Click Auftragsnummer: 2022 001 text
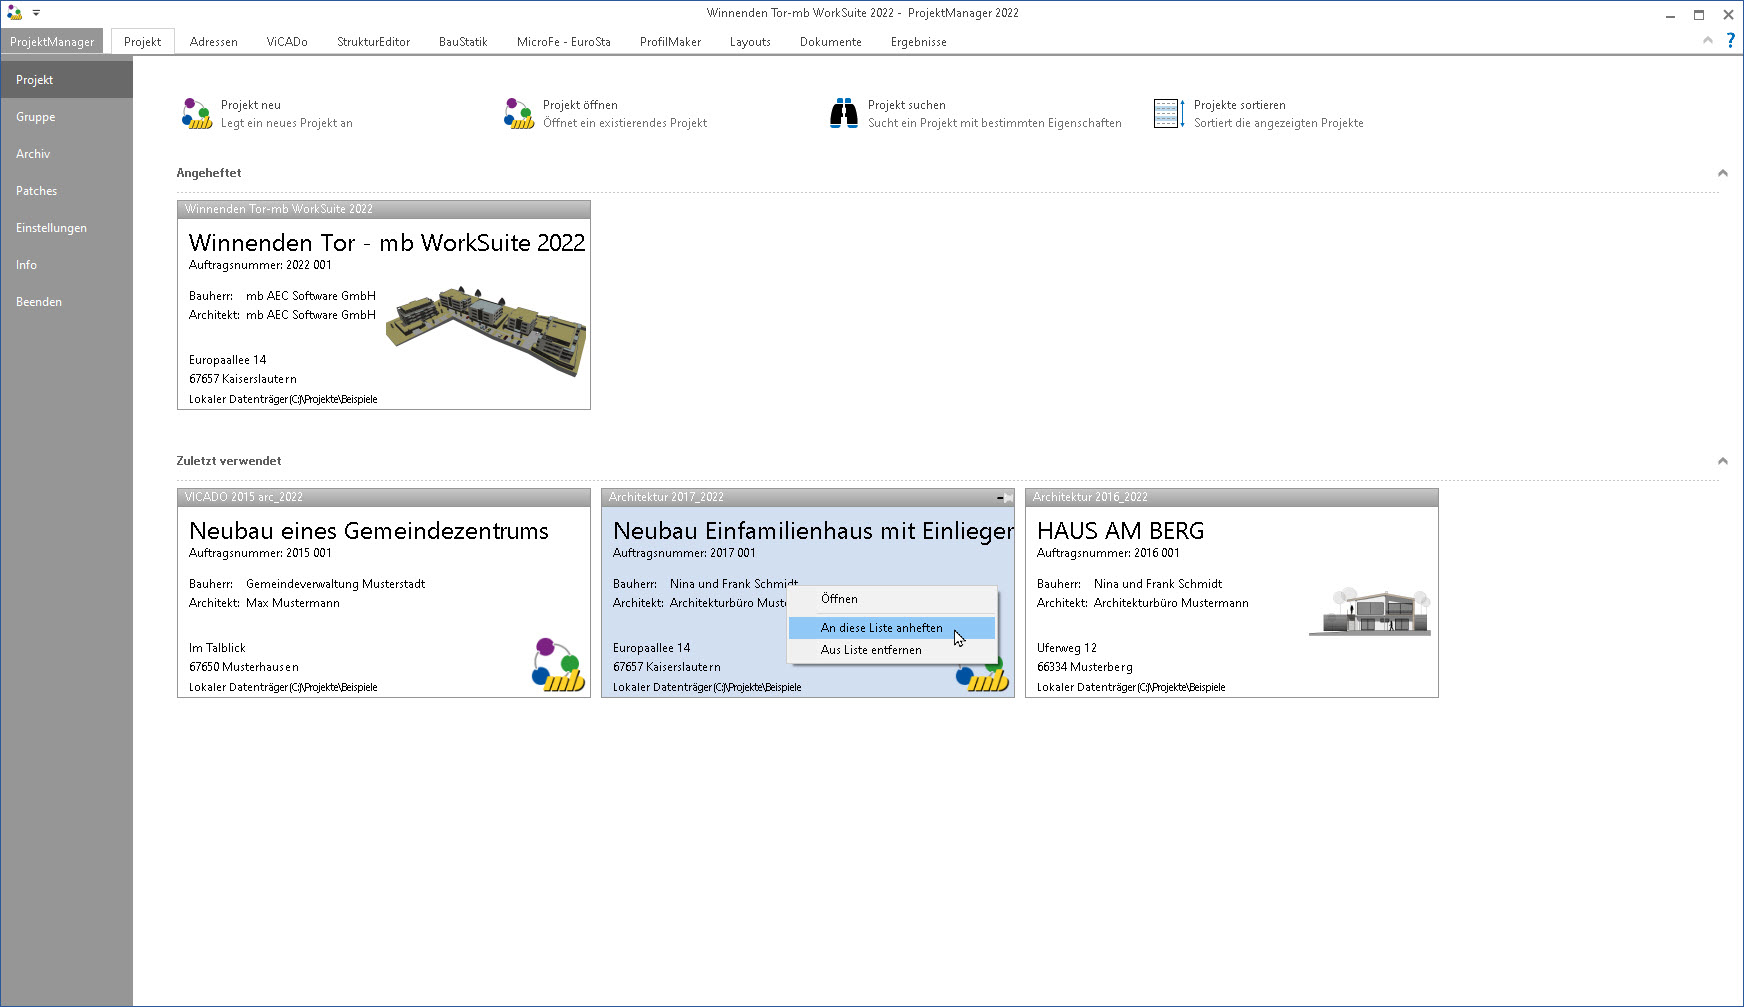 260,265
